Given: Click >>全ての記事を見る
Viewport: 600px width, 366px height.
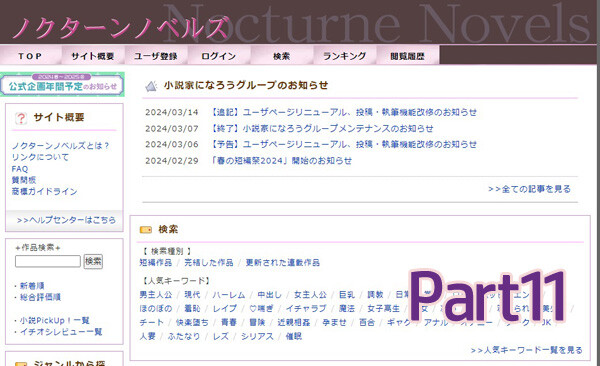Looking at the screenshot, I should [x=529, y=189].
